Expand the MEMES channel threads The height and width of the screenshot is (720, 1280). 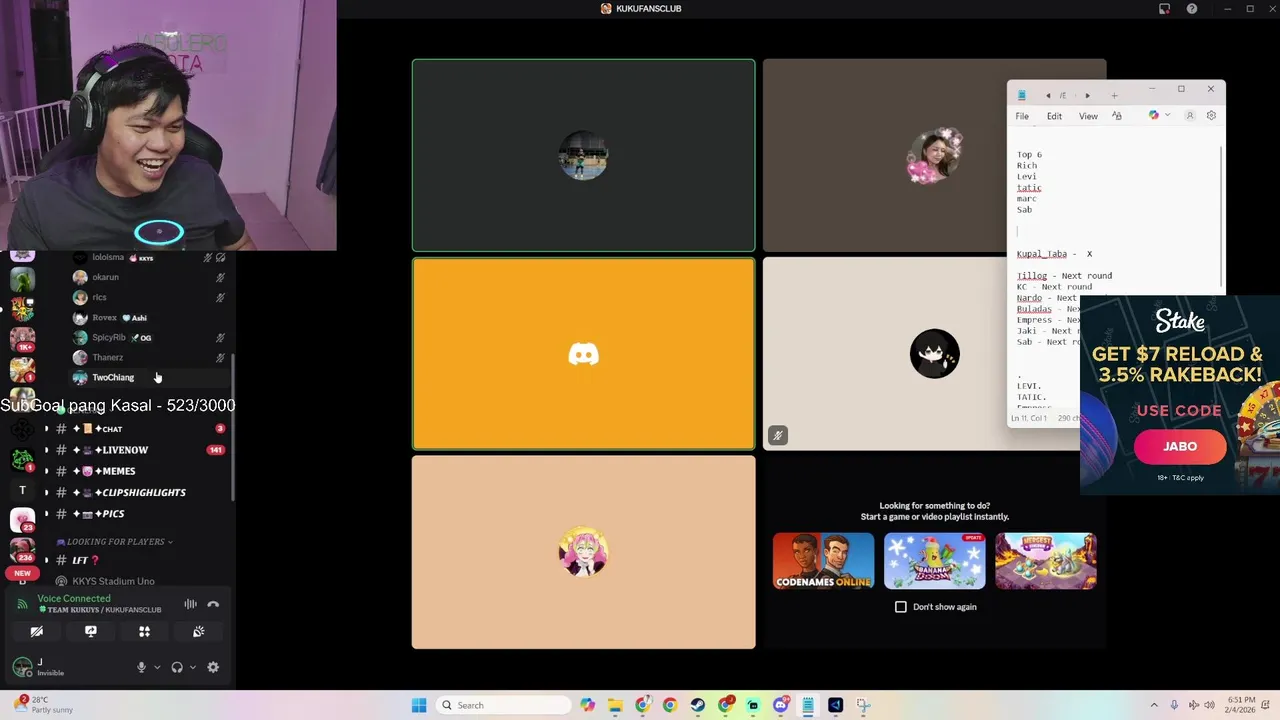45,471
